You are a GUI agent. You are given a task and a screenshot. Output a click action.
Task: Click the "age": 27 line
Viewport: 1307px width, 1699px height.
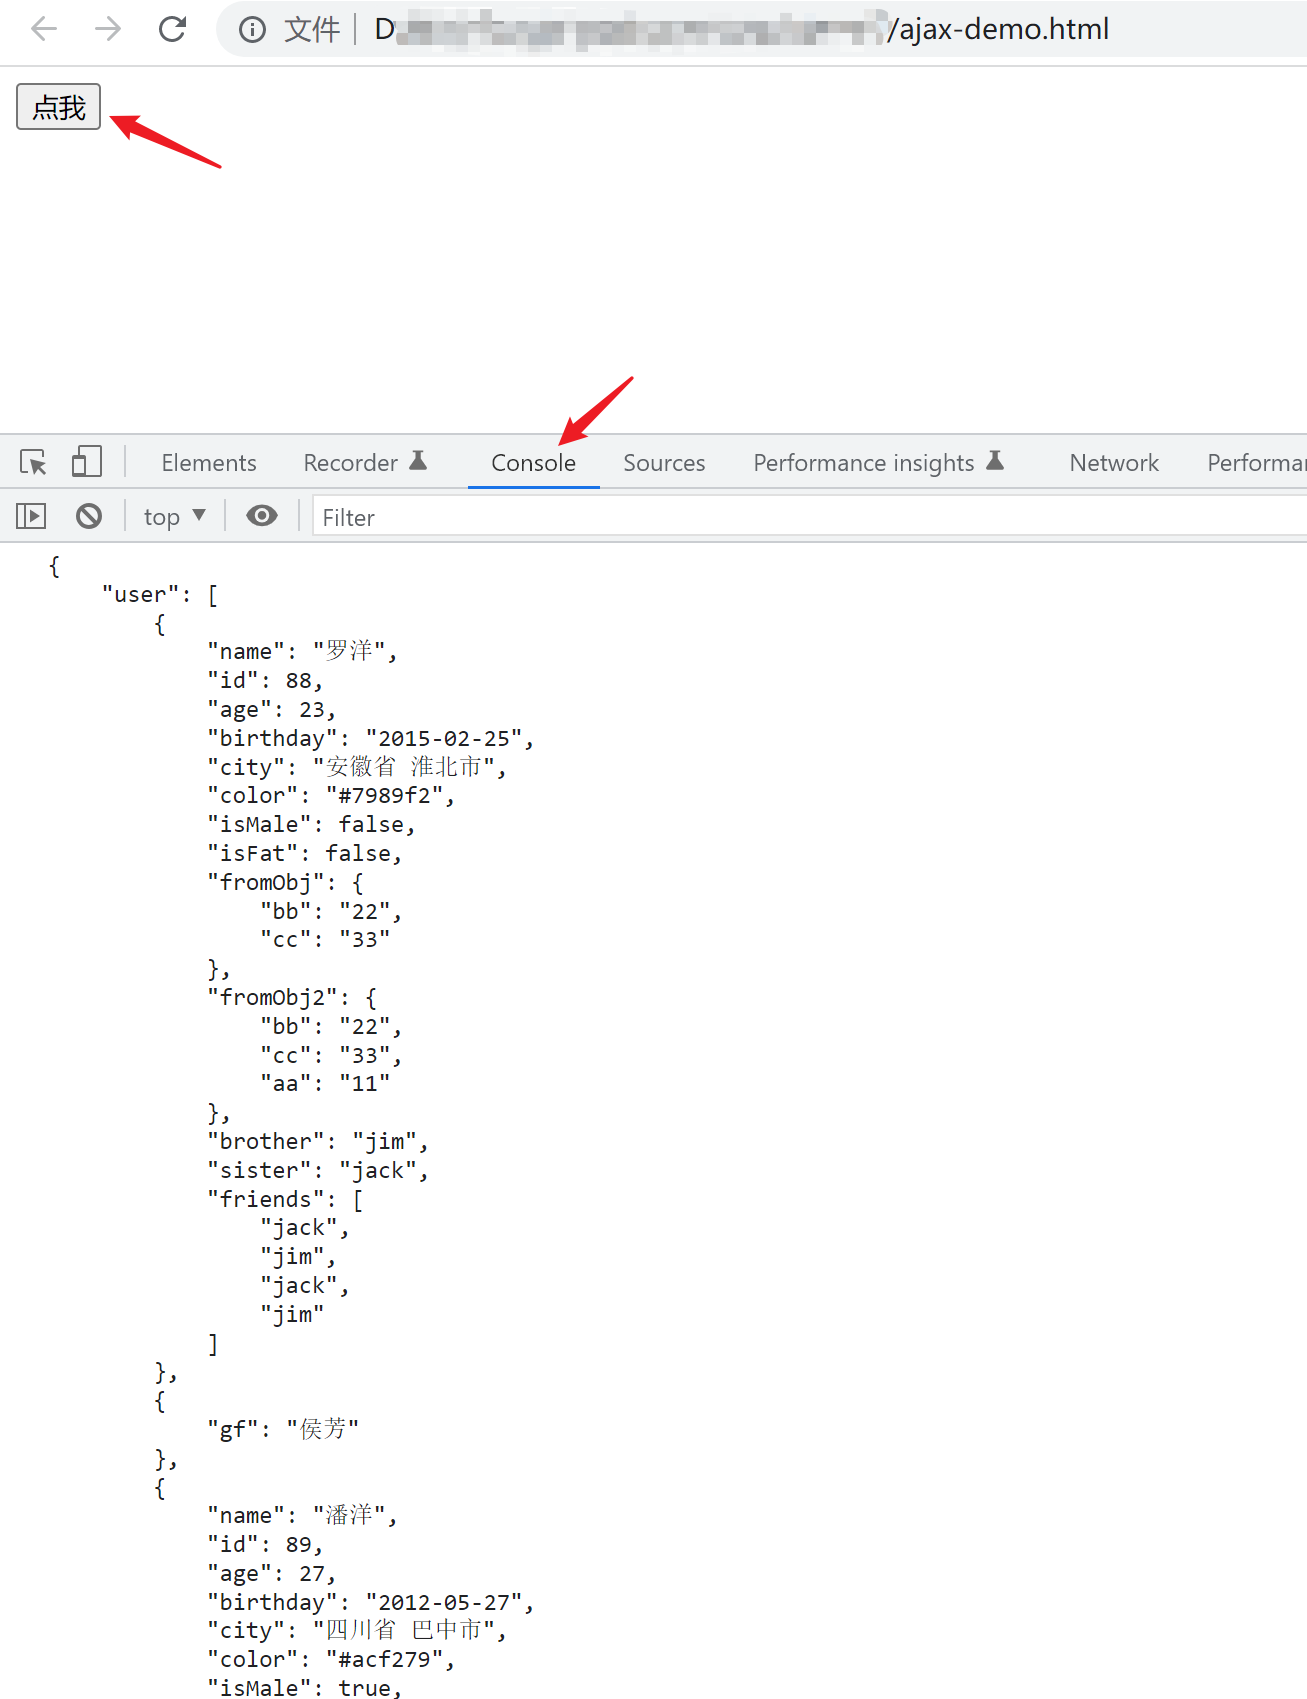[x=271, y=1574]
